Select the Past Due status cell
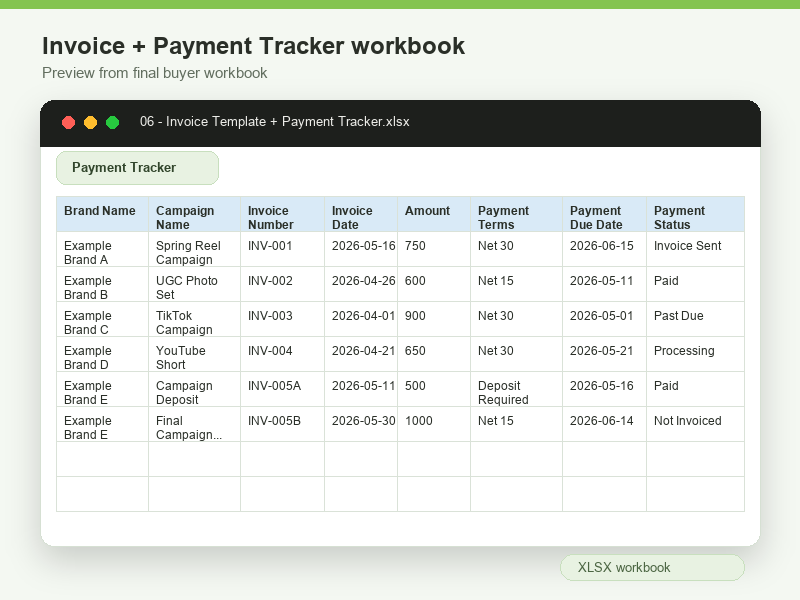 click(695, 319)
